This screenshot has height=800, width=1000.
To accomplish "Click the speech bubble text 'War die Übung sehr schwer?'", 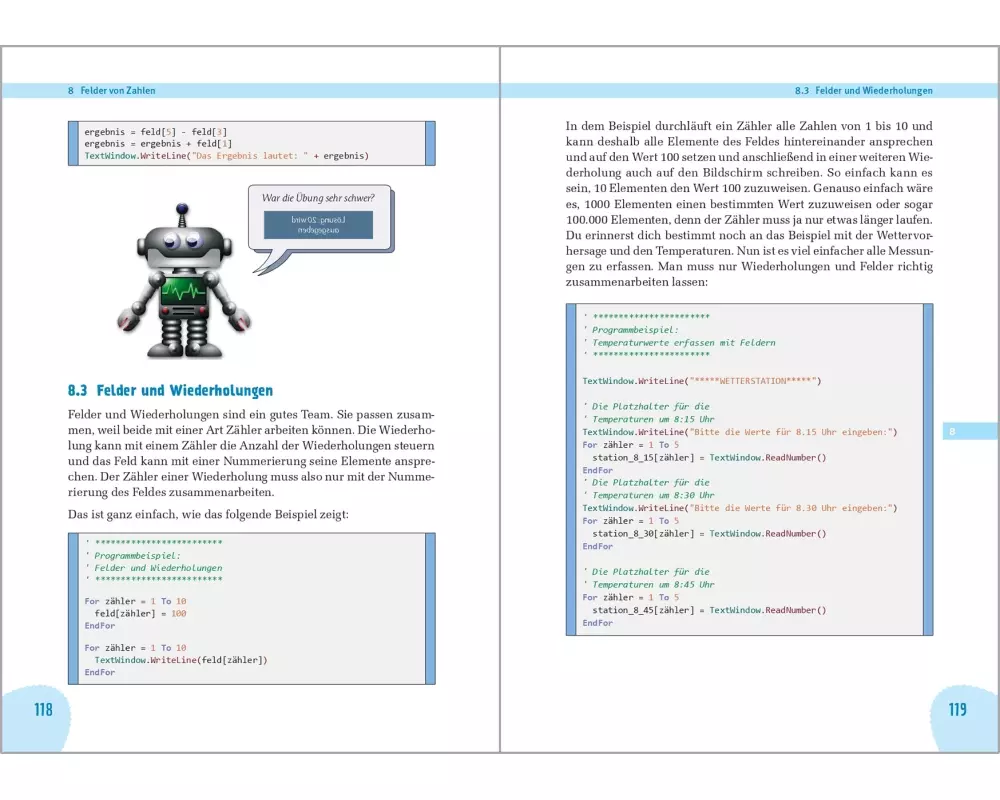I will coord(318,198).
